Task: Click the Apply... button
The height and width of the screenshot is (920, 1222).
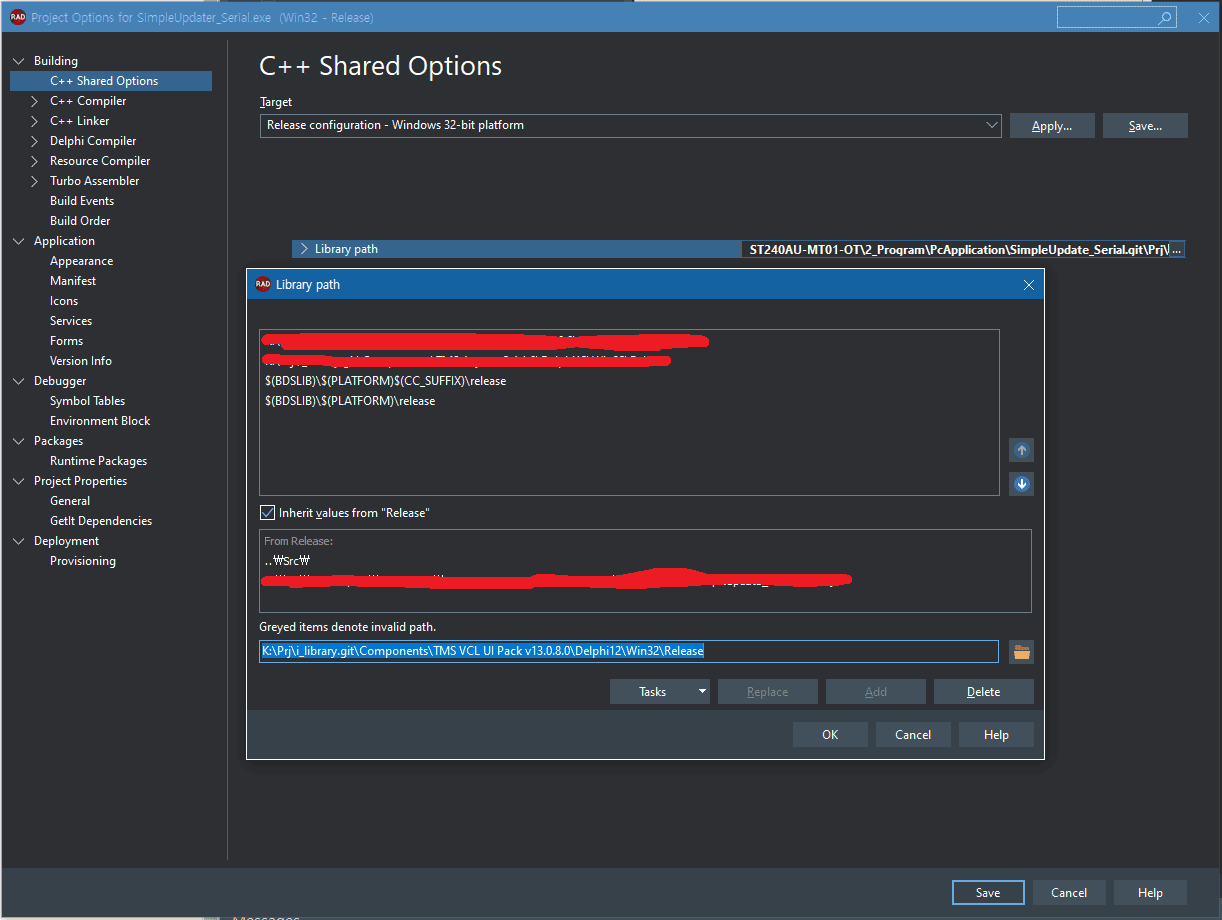Action: pyautogui.click(x=1051, y=126)
